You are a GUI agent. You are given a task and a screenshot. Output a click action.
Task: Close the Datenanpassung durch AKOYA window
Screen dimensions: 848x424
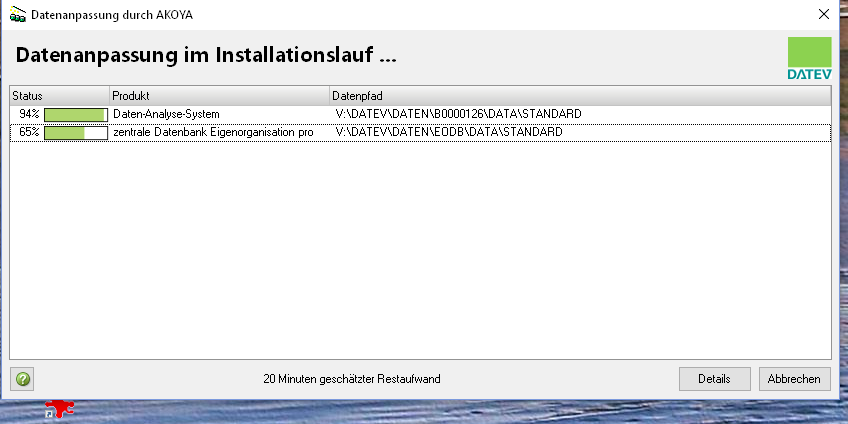(824, 14)
